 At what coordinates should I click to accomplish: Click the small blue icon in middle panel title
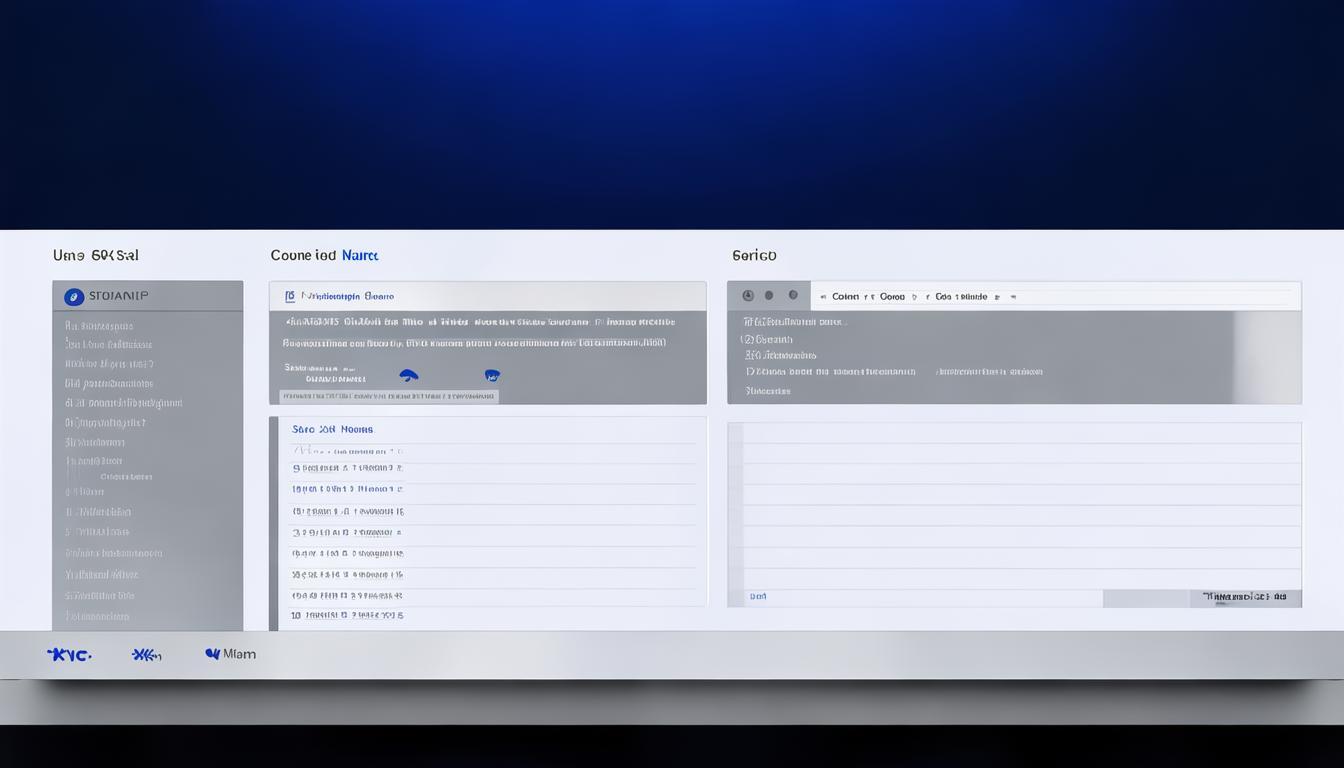point(290,296)
